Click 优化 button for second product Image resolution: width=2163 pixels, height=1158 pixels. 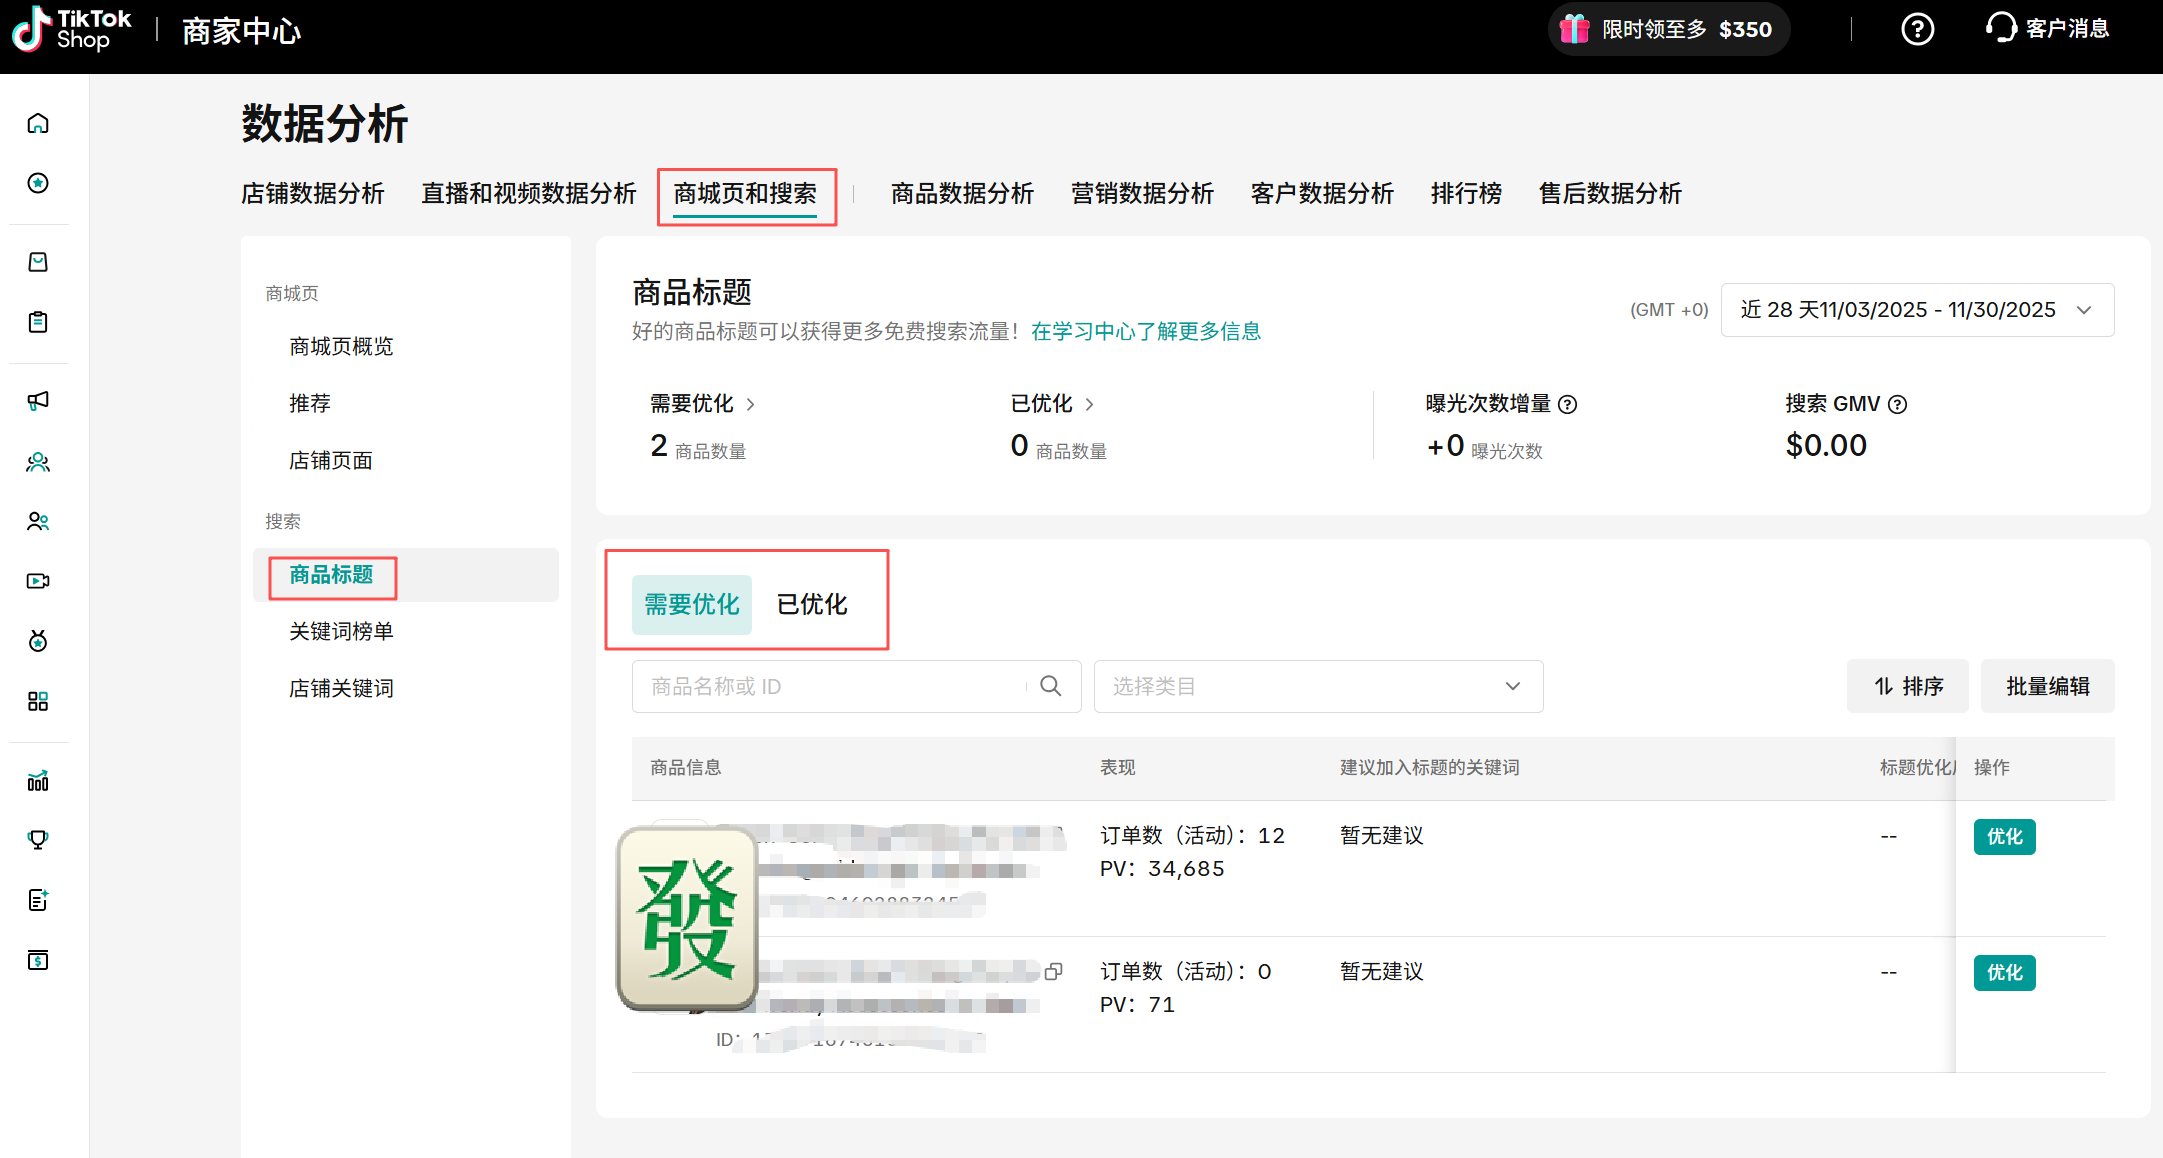point(2004,972)
